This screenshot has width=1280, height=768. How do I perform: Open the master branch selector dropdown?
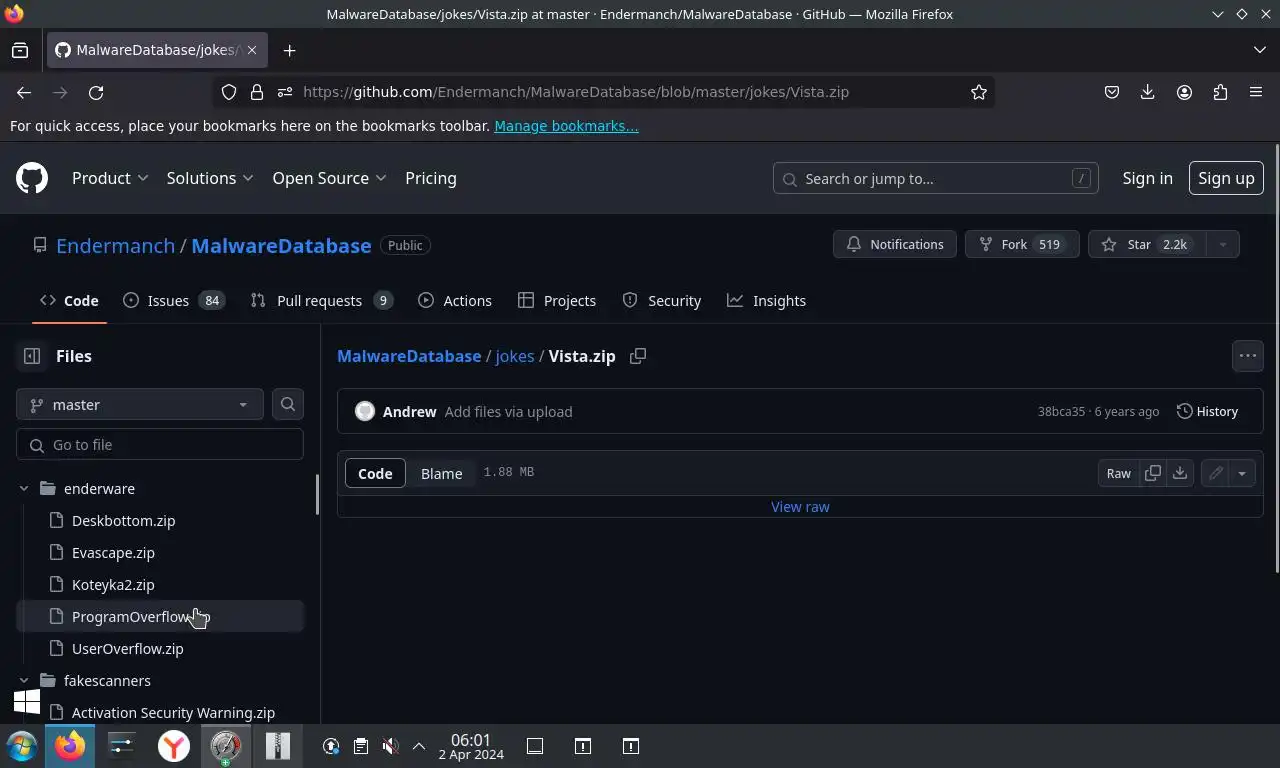coord(140,404)
